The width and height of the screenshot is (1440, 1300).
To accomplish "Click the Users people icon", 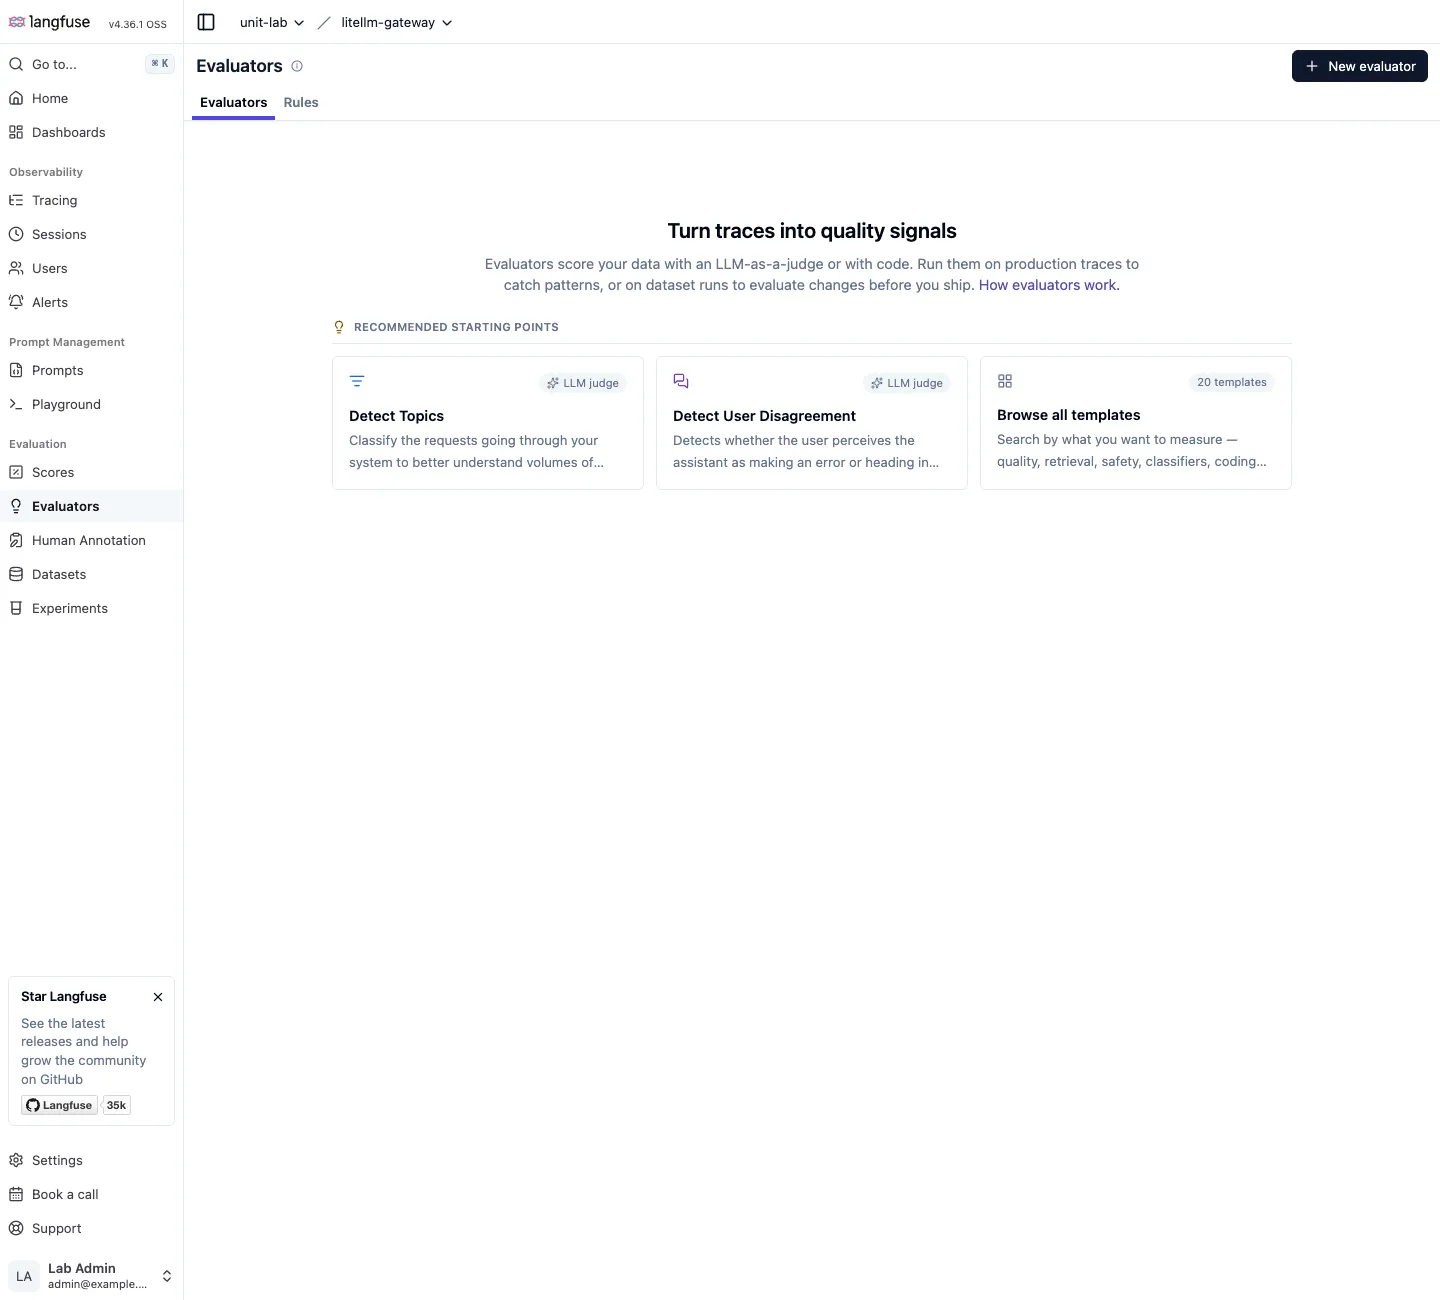I will click(16, 268).
